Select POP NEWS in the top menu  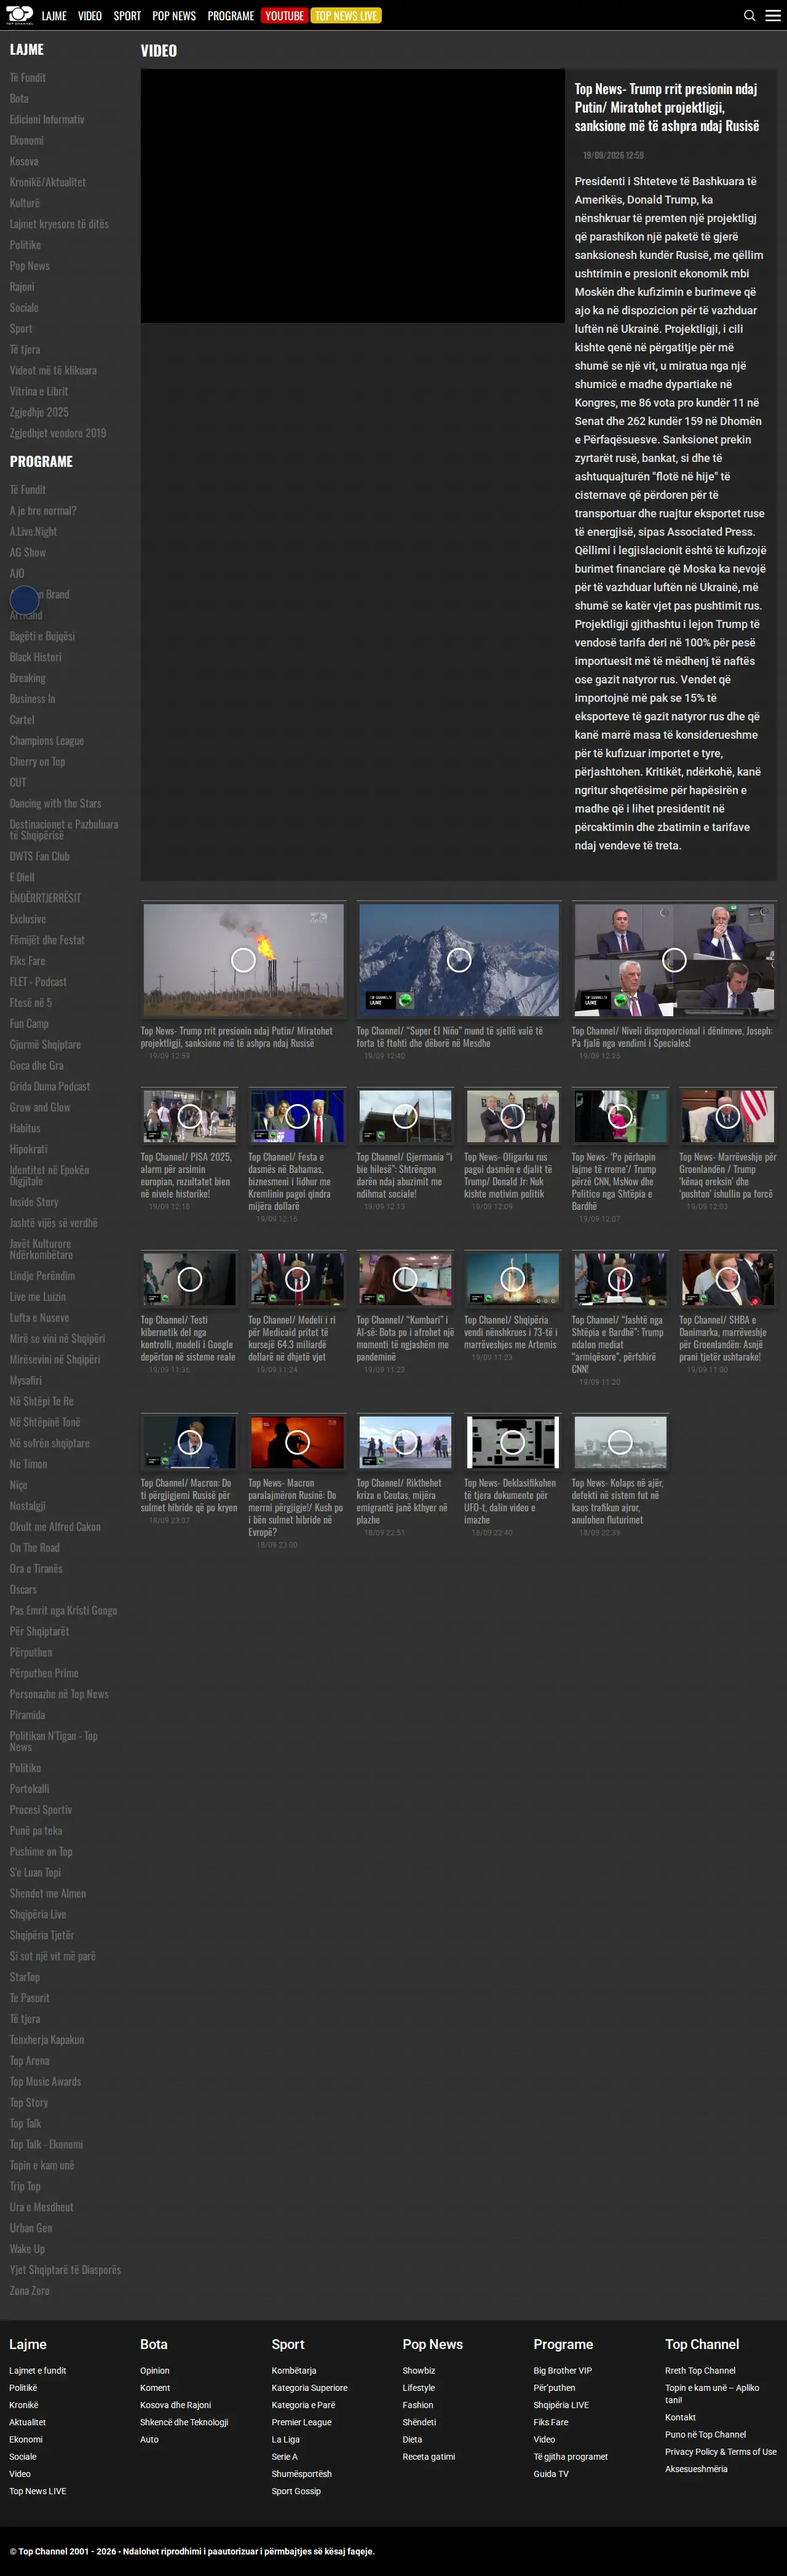tap(174, 16)
